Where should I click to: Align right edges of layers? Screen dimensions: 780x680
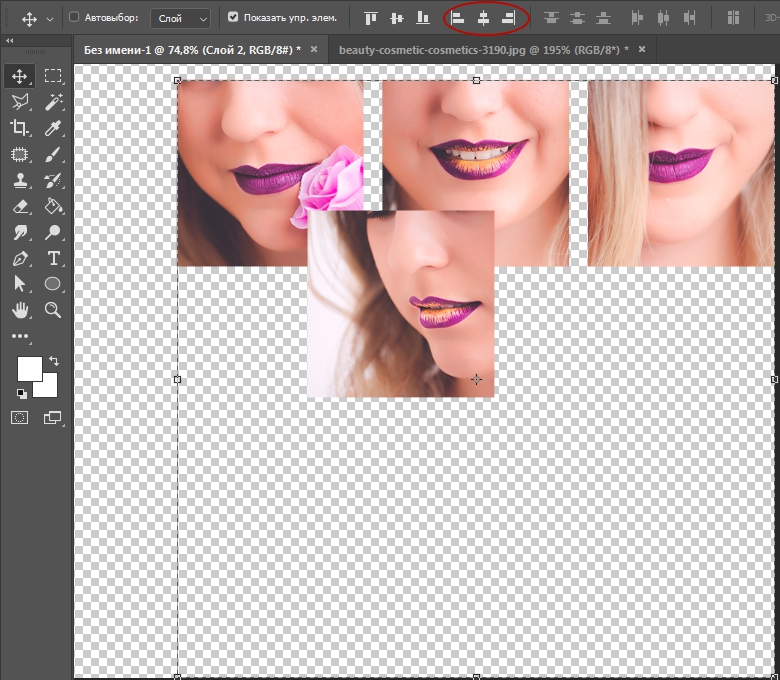[x=508, y=18]
